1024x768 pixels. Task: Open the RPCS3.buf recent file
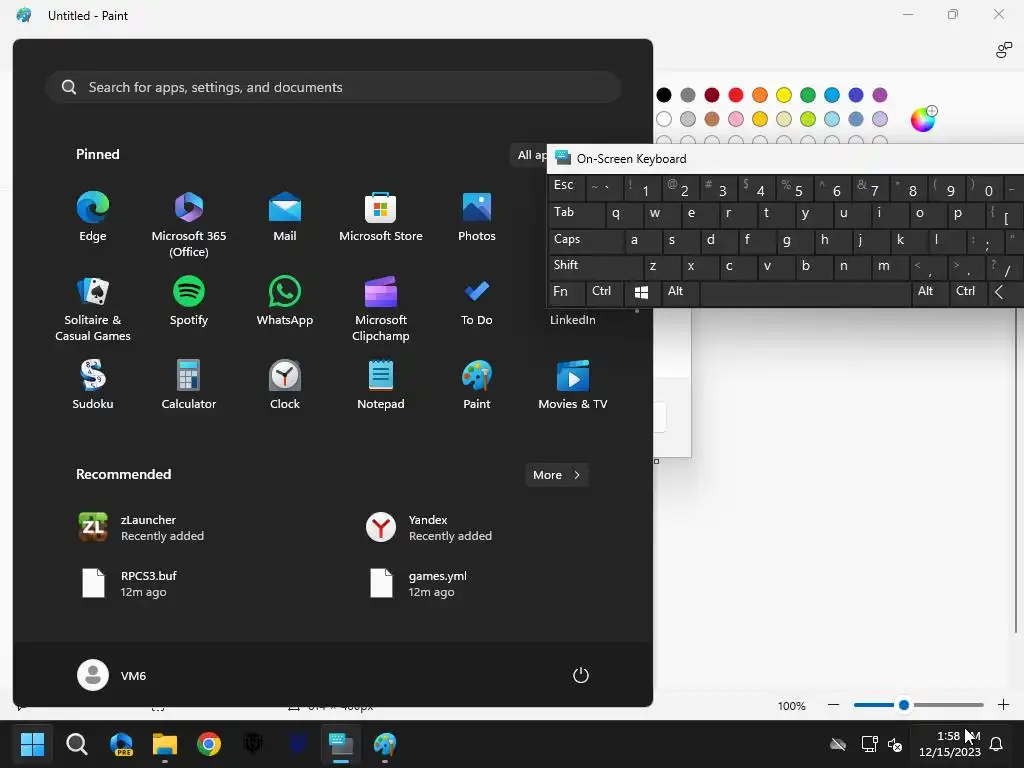click(x=127, y=583)
